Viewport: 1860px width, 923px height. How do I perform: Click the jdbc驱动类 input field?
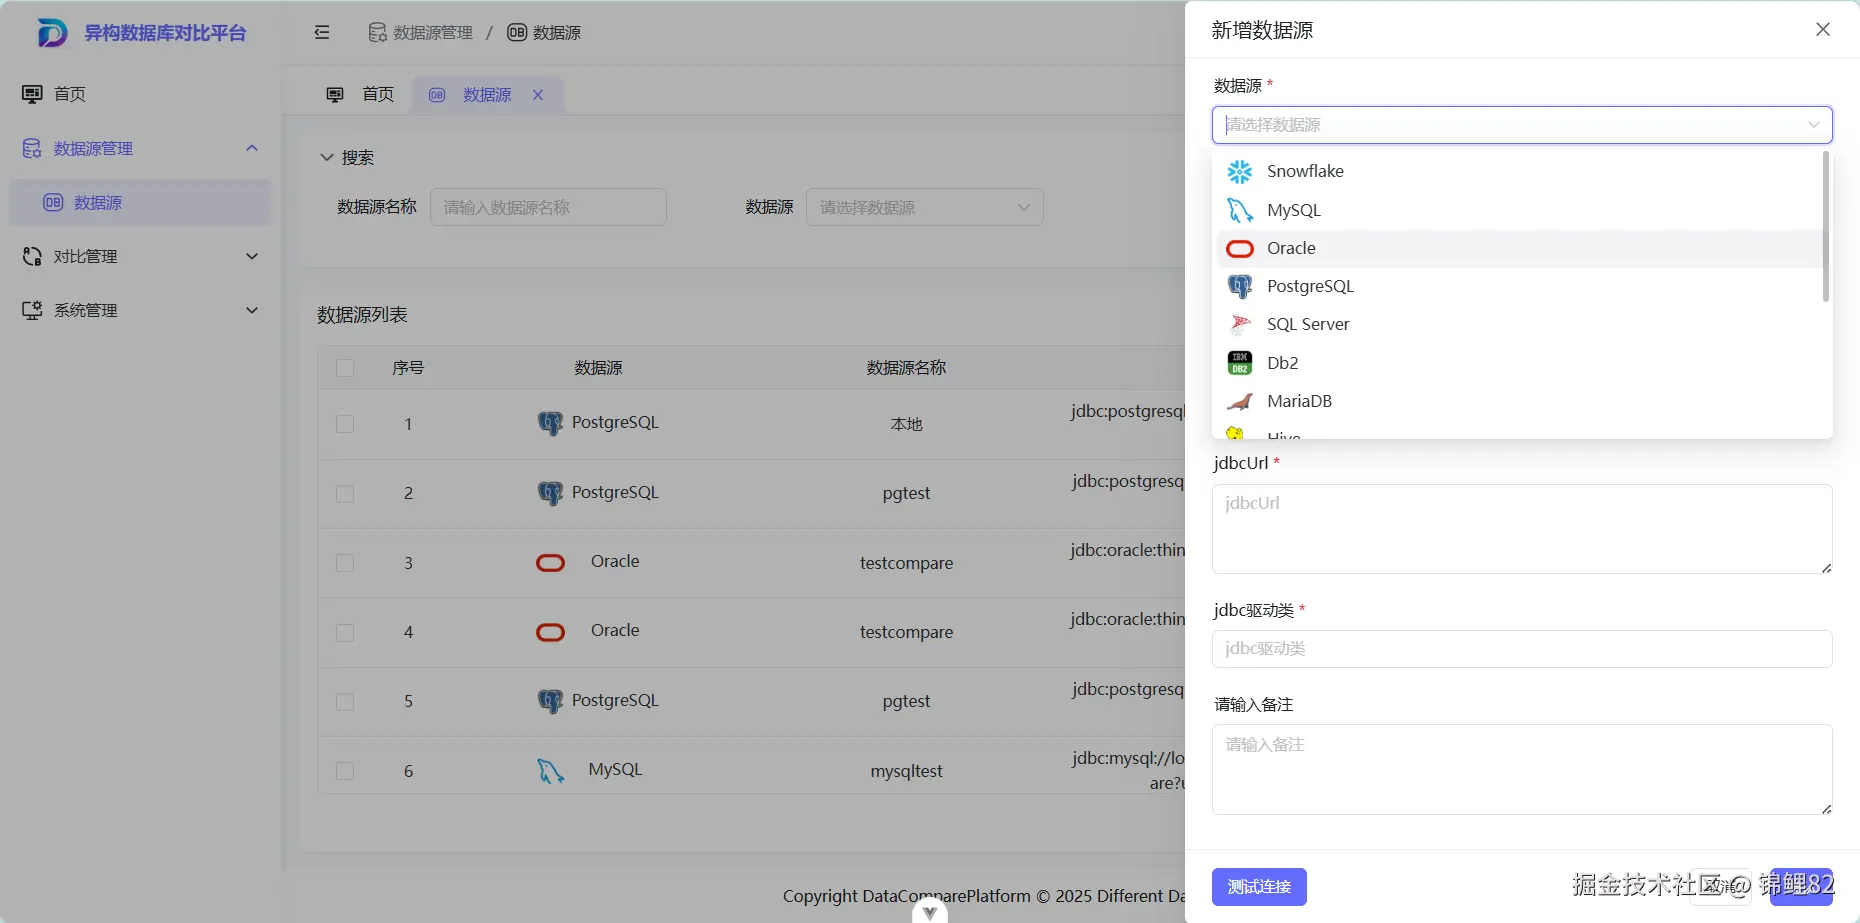(x=1522, y=649)
